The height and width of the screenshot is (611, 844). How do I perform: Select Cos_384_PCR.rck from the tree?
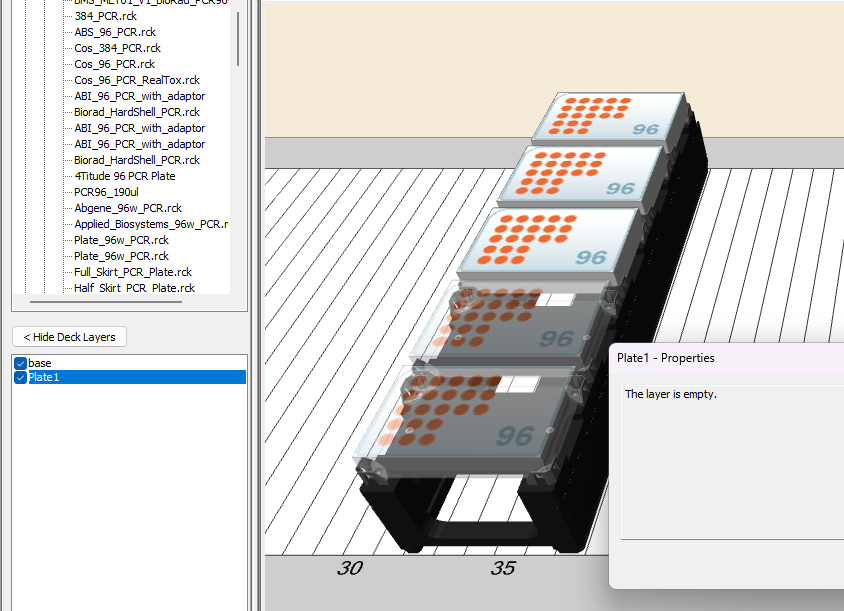coord(117,48)
